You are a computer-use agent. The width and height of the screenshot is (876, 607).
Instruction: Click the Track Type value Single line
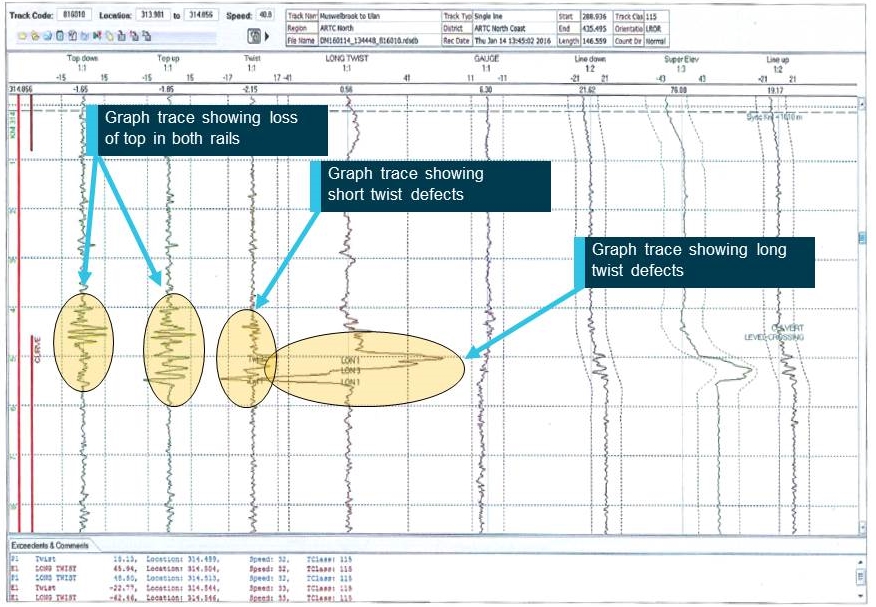[514, 16]
